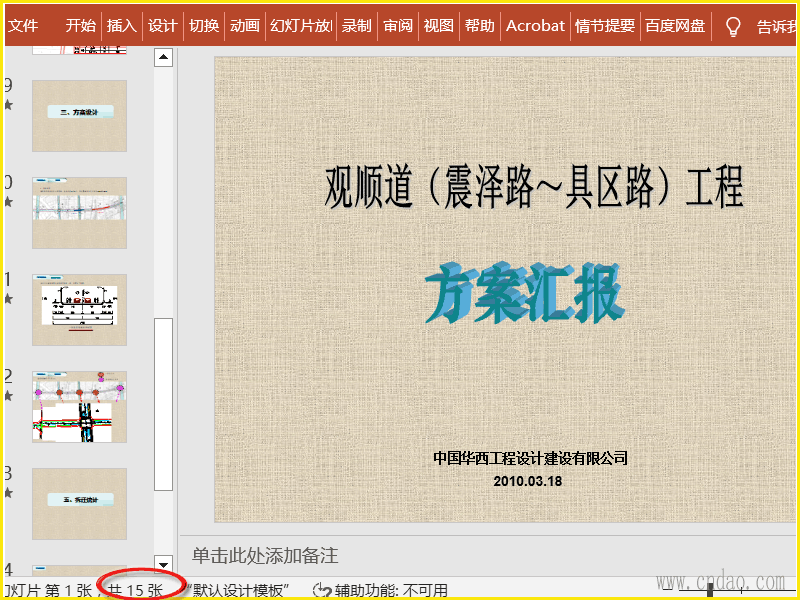Open the 文件 menu
This screenshot has width=800, height=600.
pyautogui.click(x=23, y=26)
